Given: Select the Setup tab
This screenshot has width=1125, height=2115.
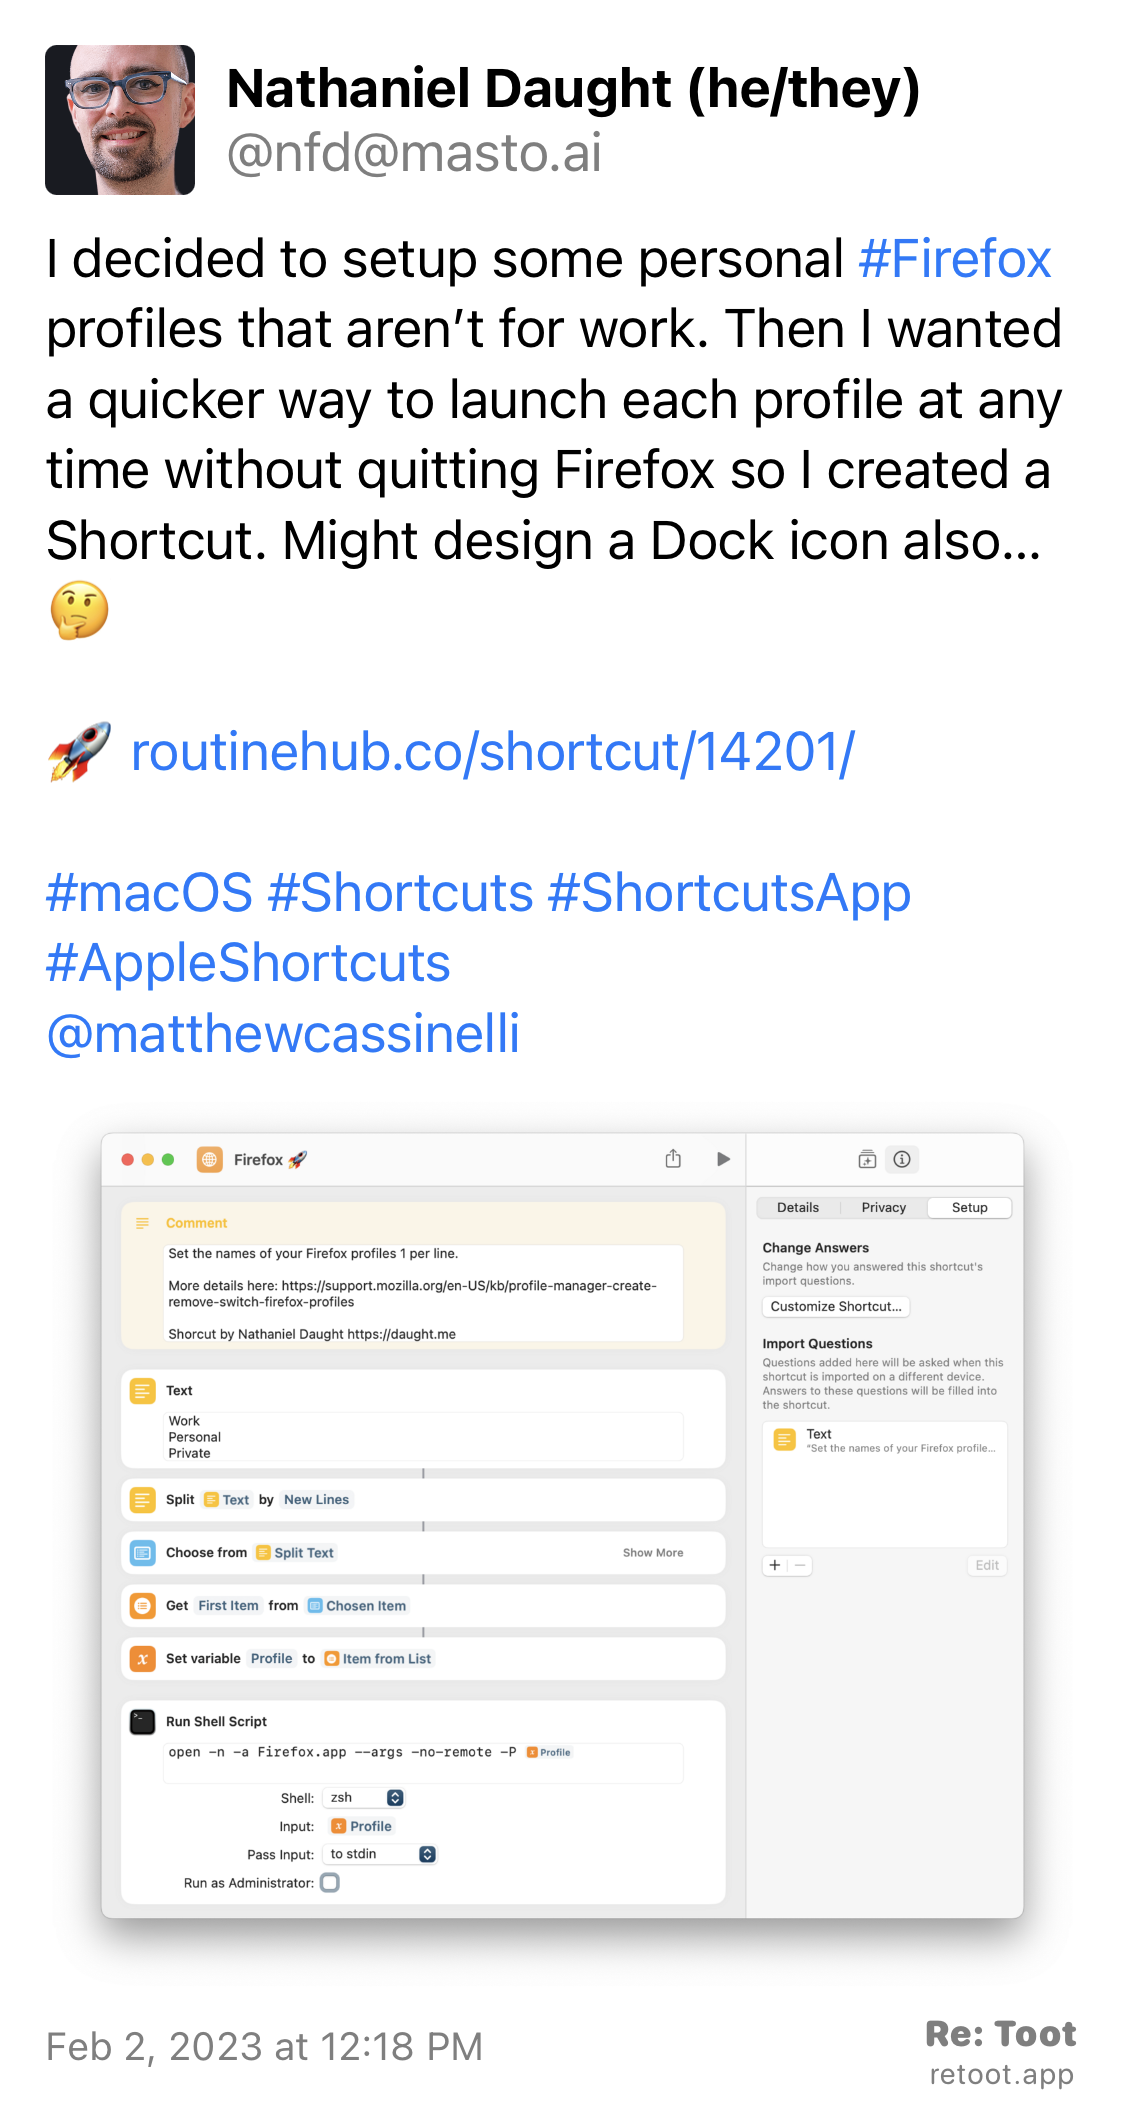Looking at the screenshot, I should (x=969, y=1207).
